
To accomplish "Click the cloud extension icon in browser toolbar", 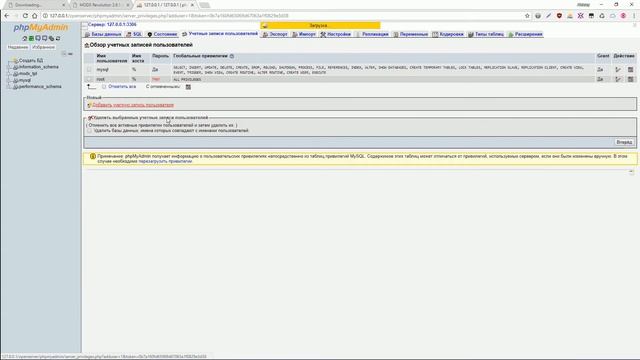I will pyautogui.click(x=613, y=16).
